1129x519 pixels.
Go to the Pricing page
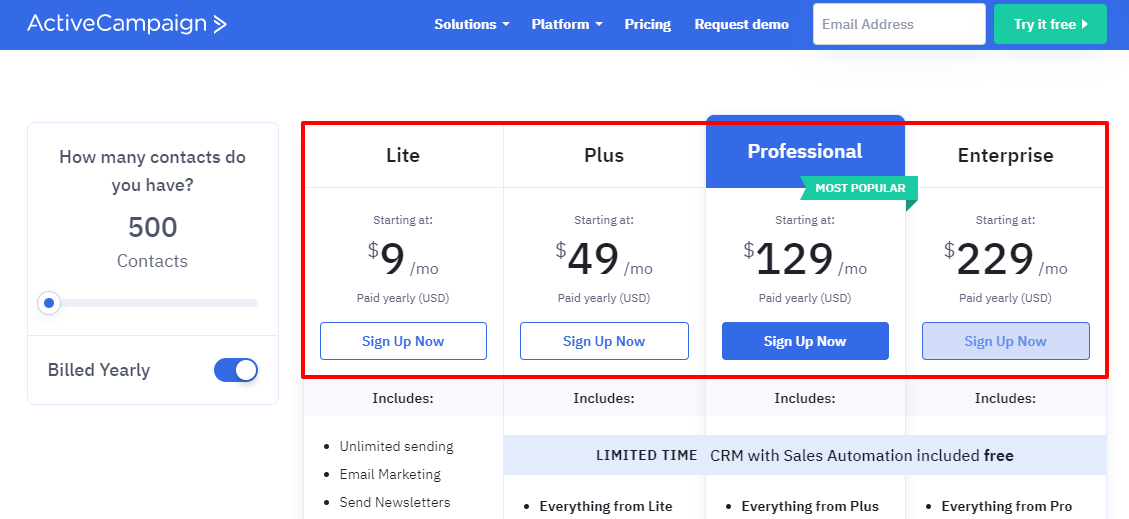pyautogui.click(x=648, y=24)
